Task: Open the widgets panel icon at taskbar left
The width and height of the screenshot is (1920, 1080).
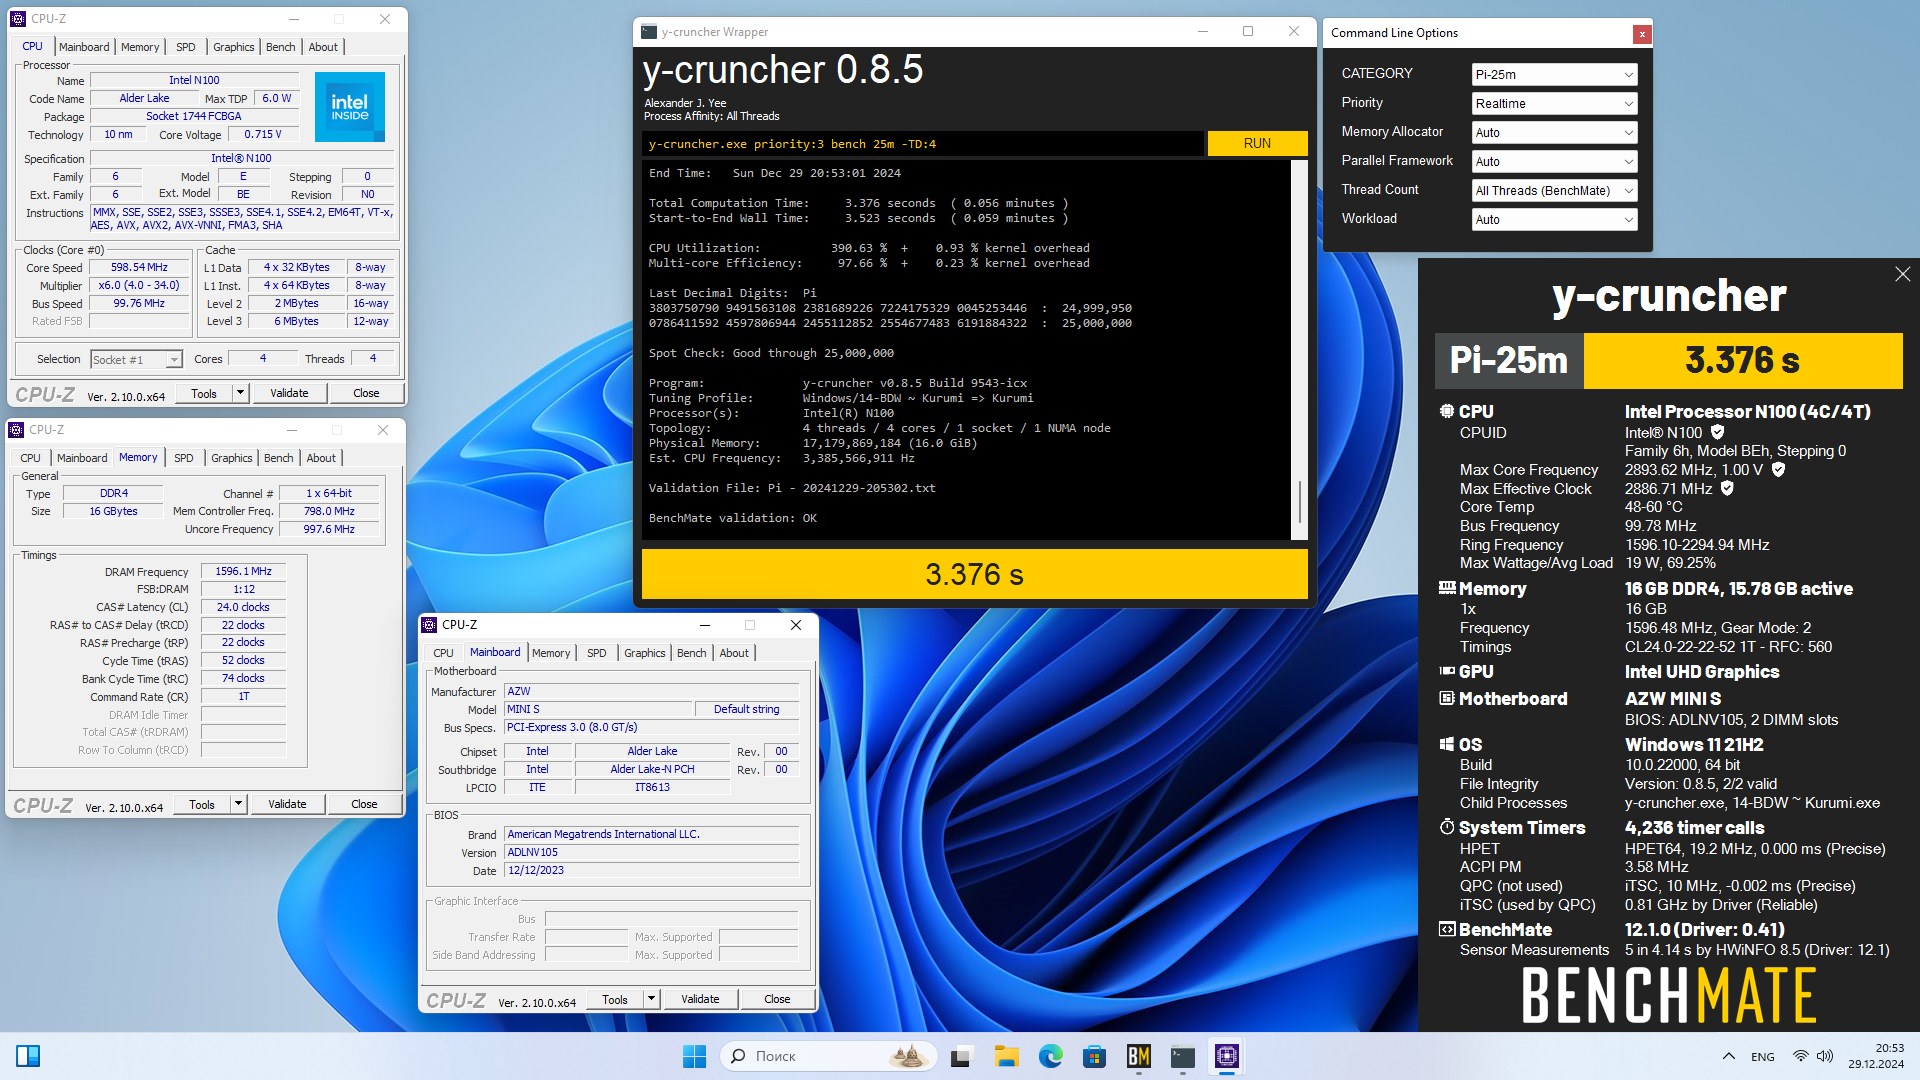Action: coord(28,1056)
